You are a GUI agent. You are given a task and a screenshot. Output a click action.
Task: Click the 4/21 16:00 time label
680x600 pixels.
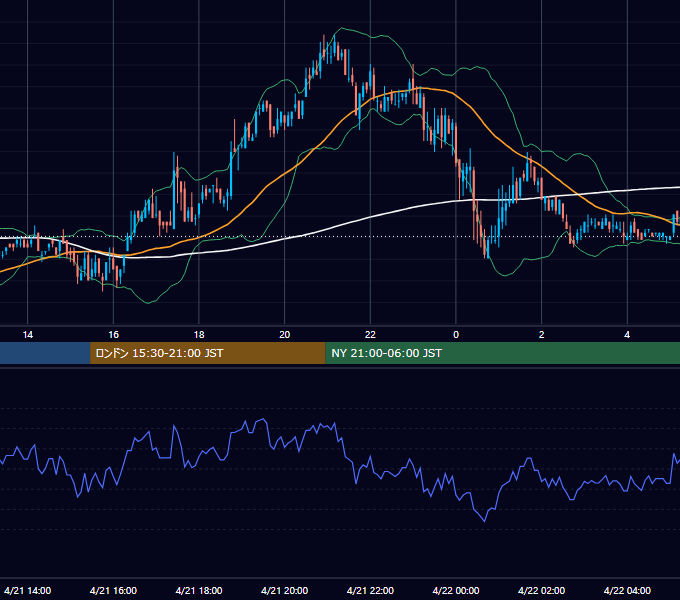pos(113,590)
